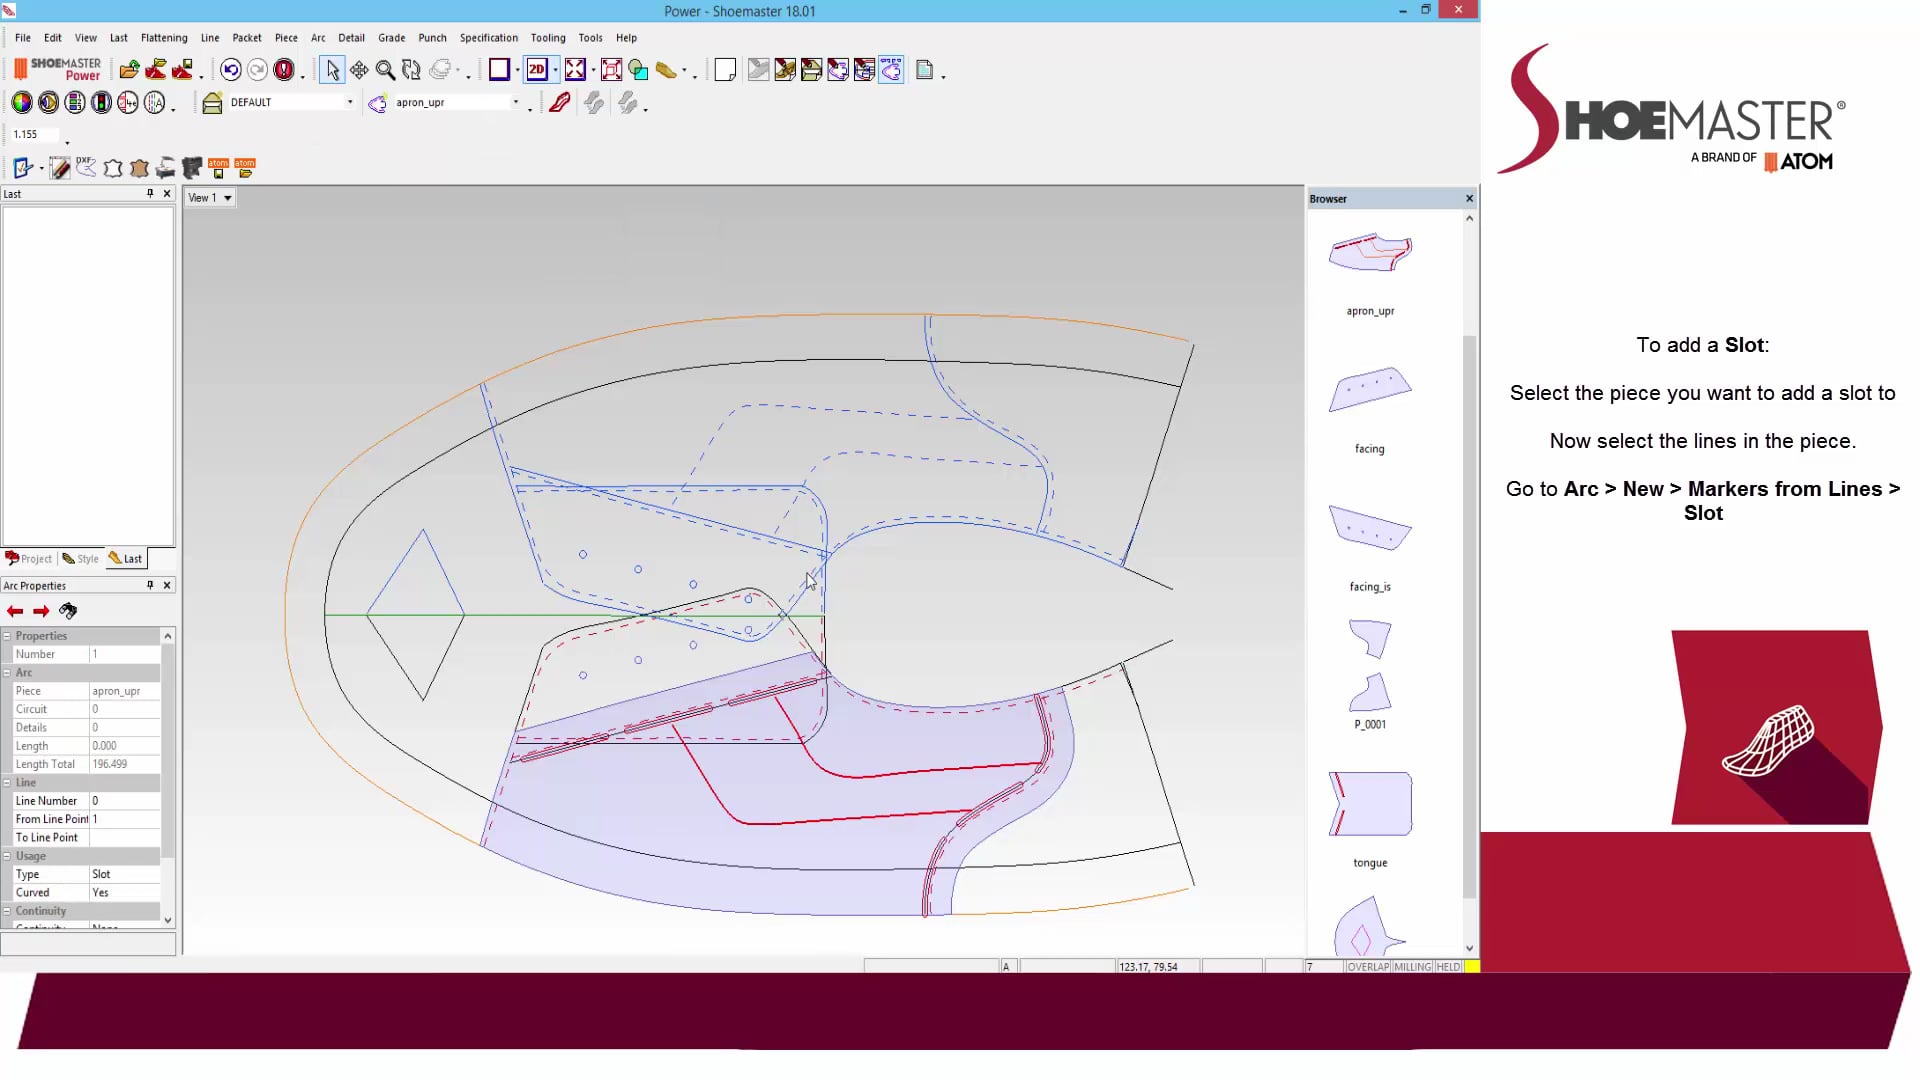Activate the Pan move tool

point(359,70)
